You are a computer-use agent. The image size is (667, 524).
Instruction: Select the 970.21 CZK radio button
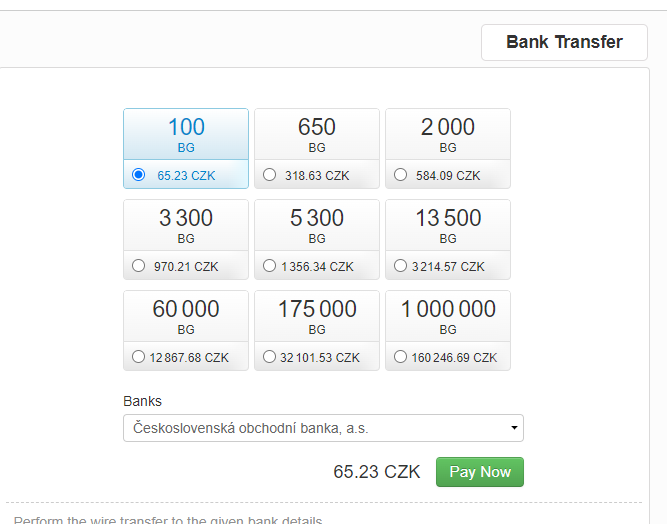tap(138, 266)
